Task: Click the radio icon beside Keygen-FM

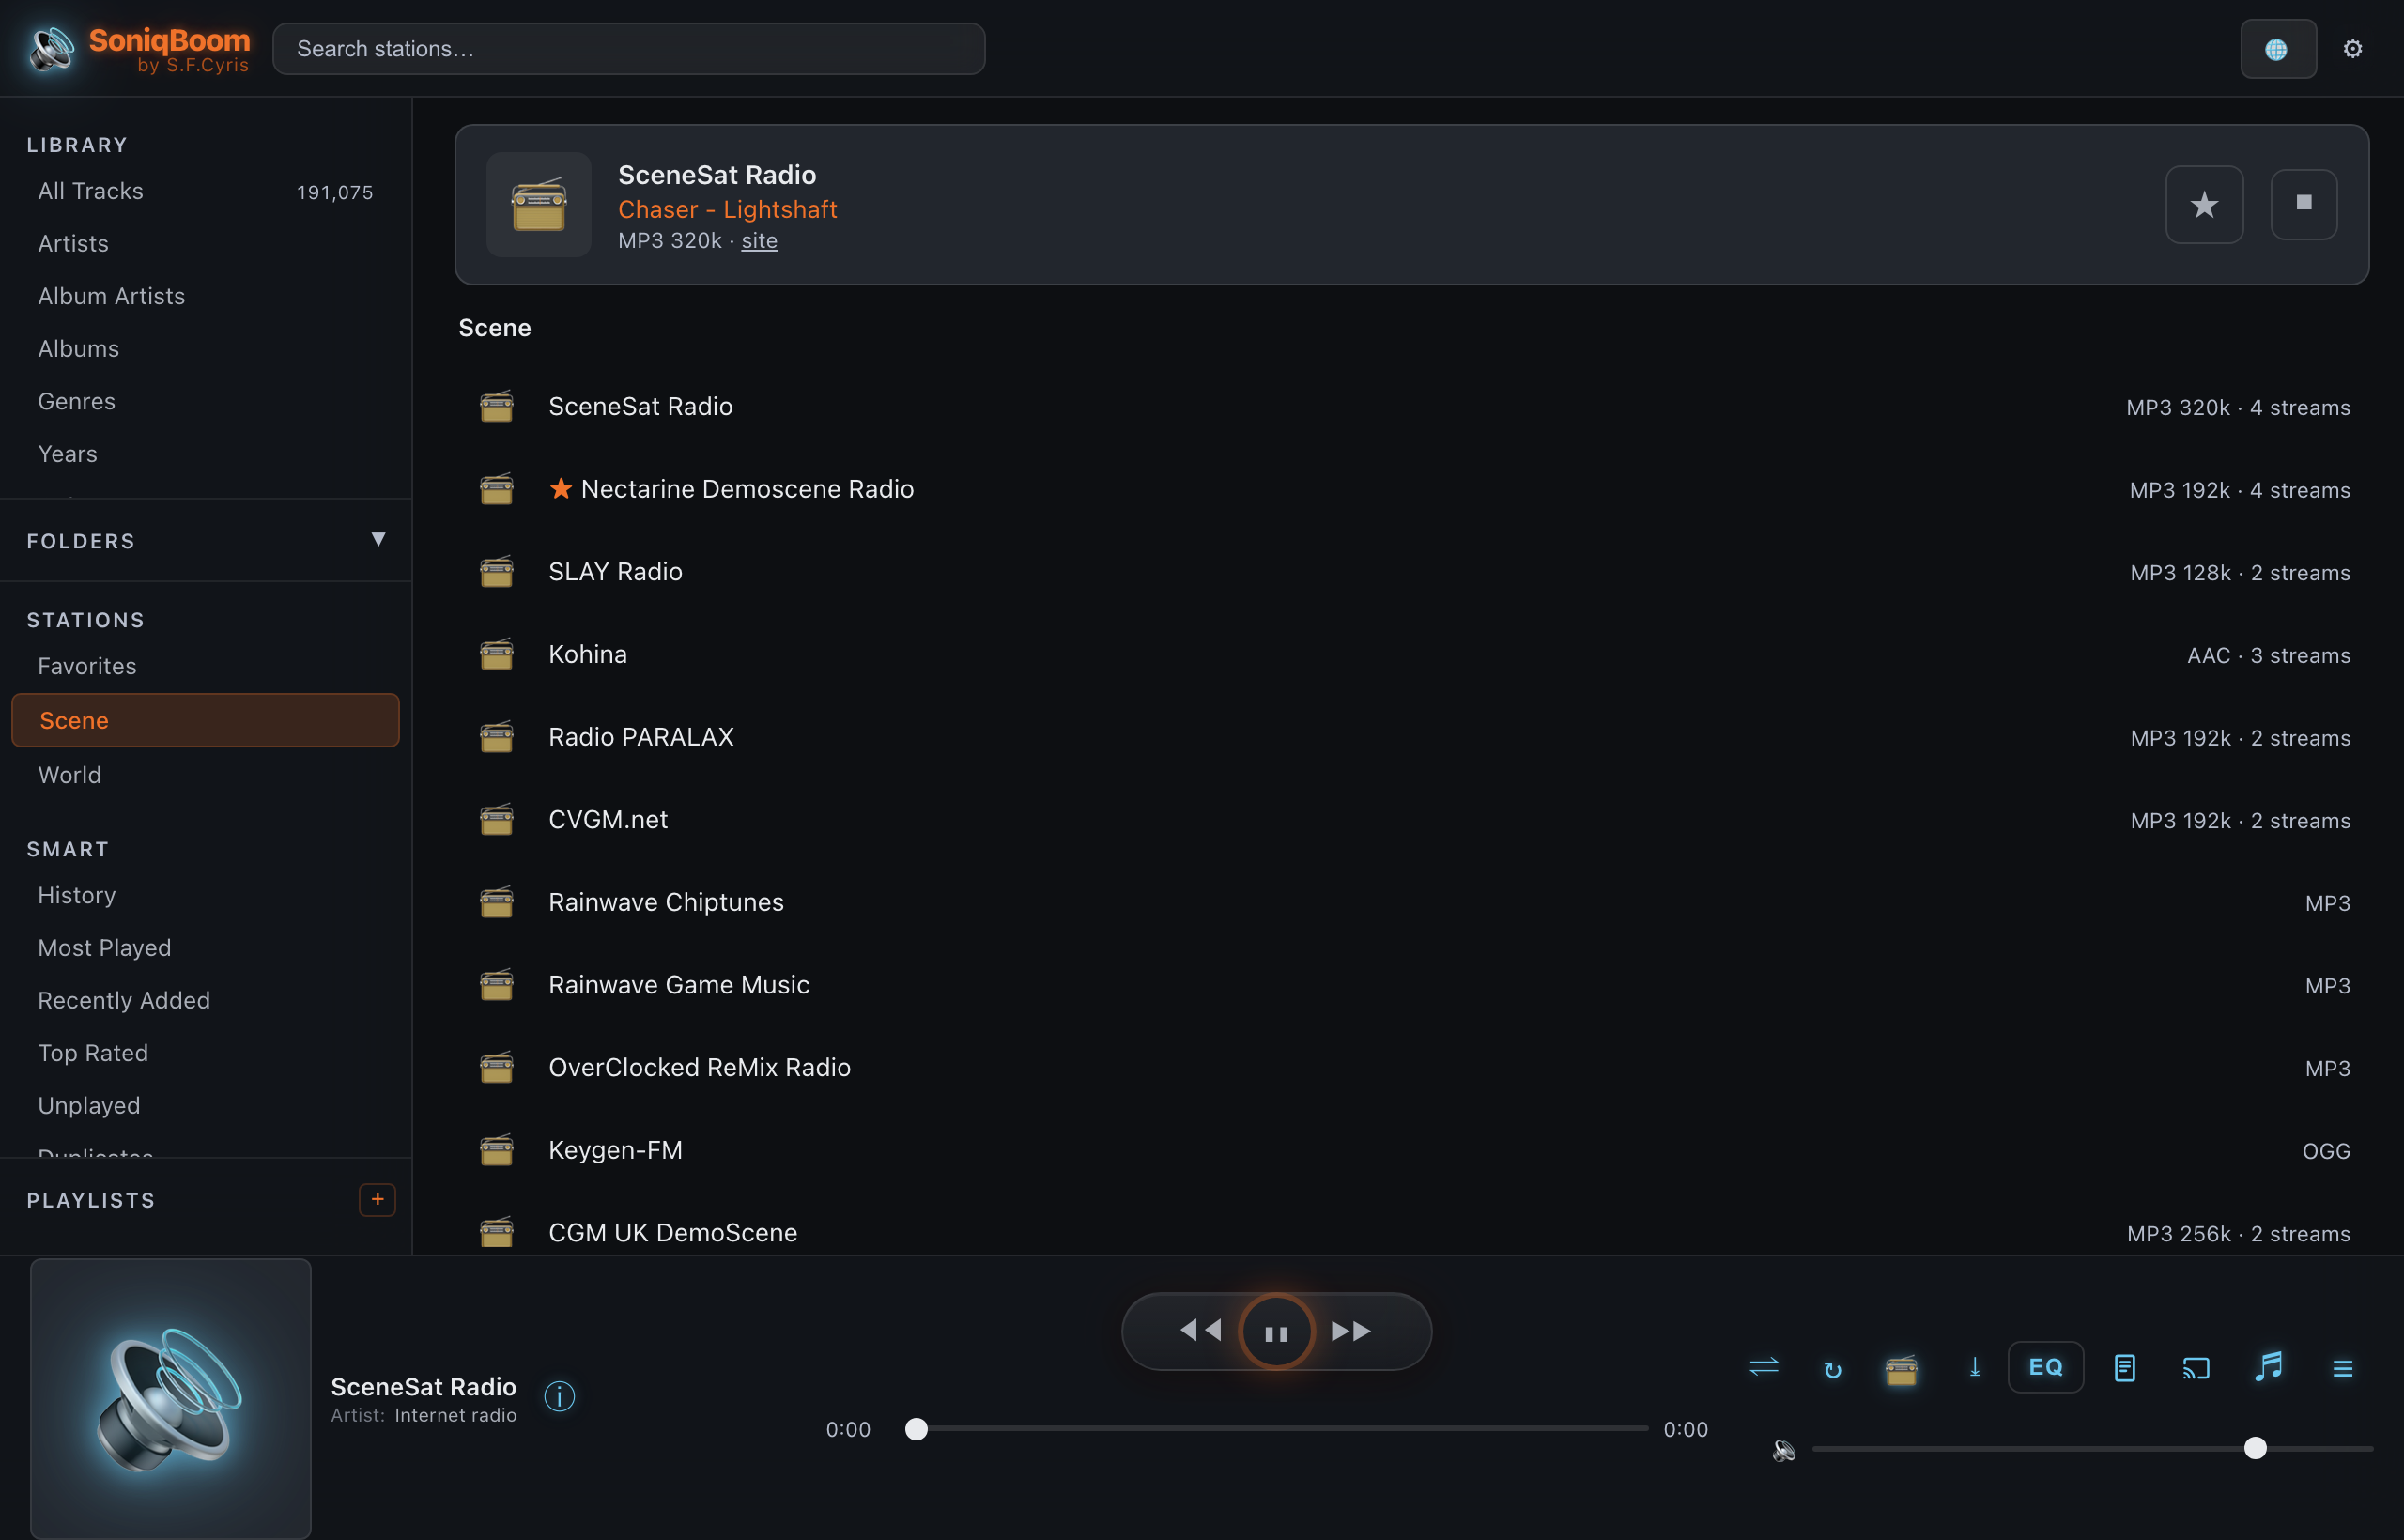Action: [497, 1150]
